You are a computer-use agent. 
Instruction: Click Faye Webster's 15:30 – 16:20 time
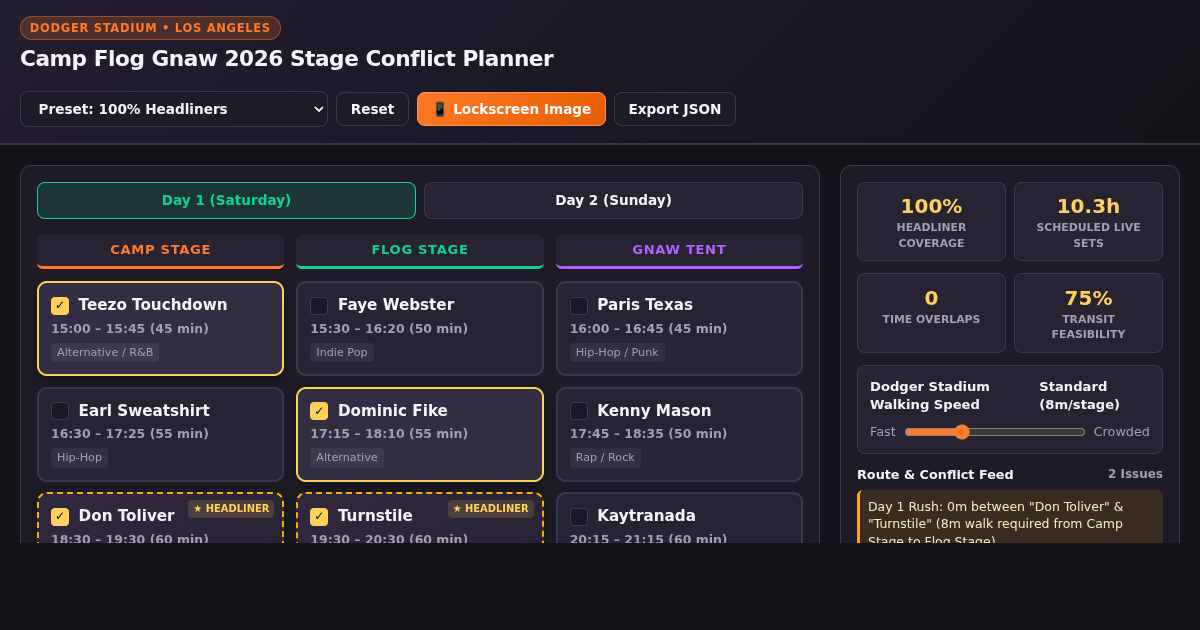click(389, 329)
